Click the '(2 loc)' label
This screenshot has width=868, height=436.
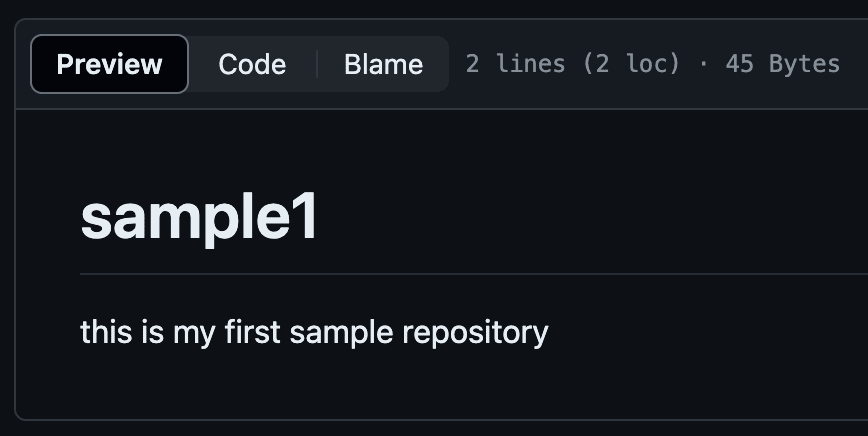click(x=631, y=64)
